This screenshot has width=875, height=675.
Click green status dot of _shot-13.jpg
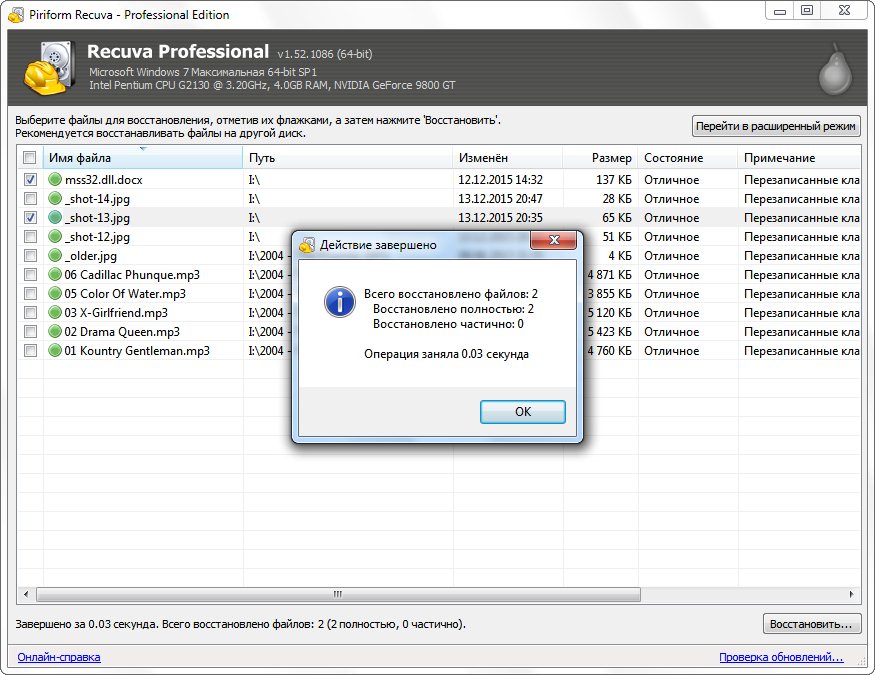pyautogui.click(x=55, y=218)
